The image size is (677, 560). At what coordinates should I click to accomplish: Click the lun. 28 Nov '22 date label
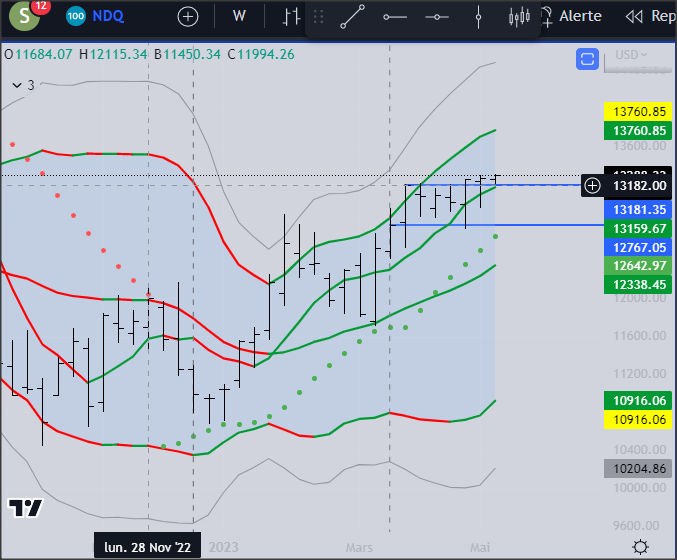pyautogui.click(x=147, y=547)
